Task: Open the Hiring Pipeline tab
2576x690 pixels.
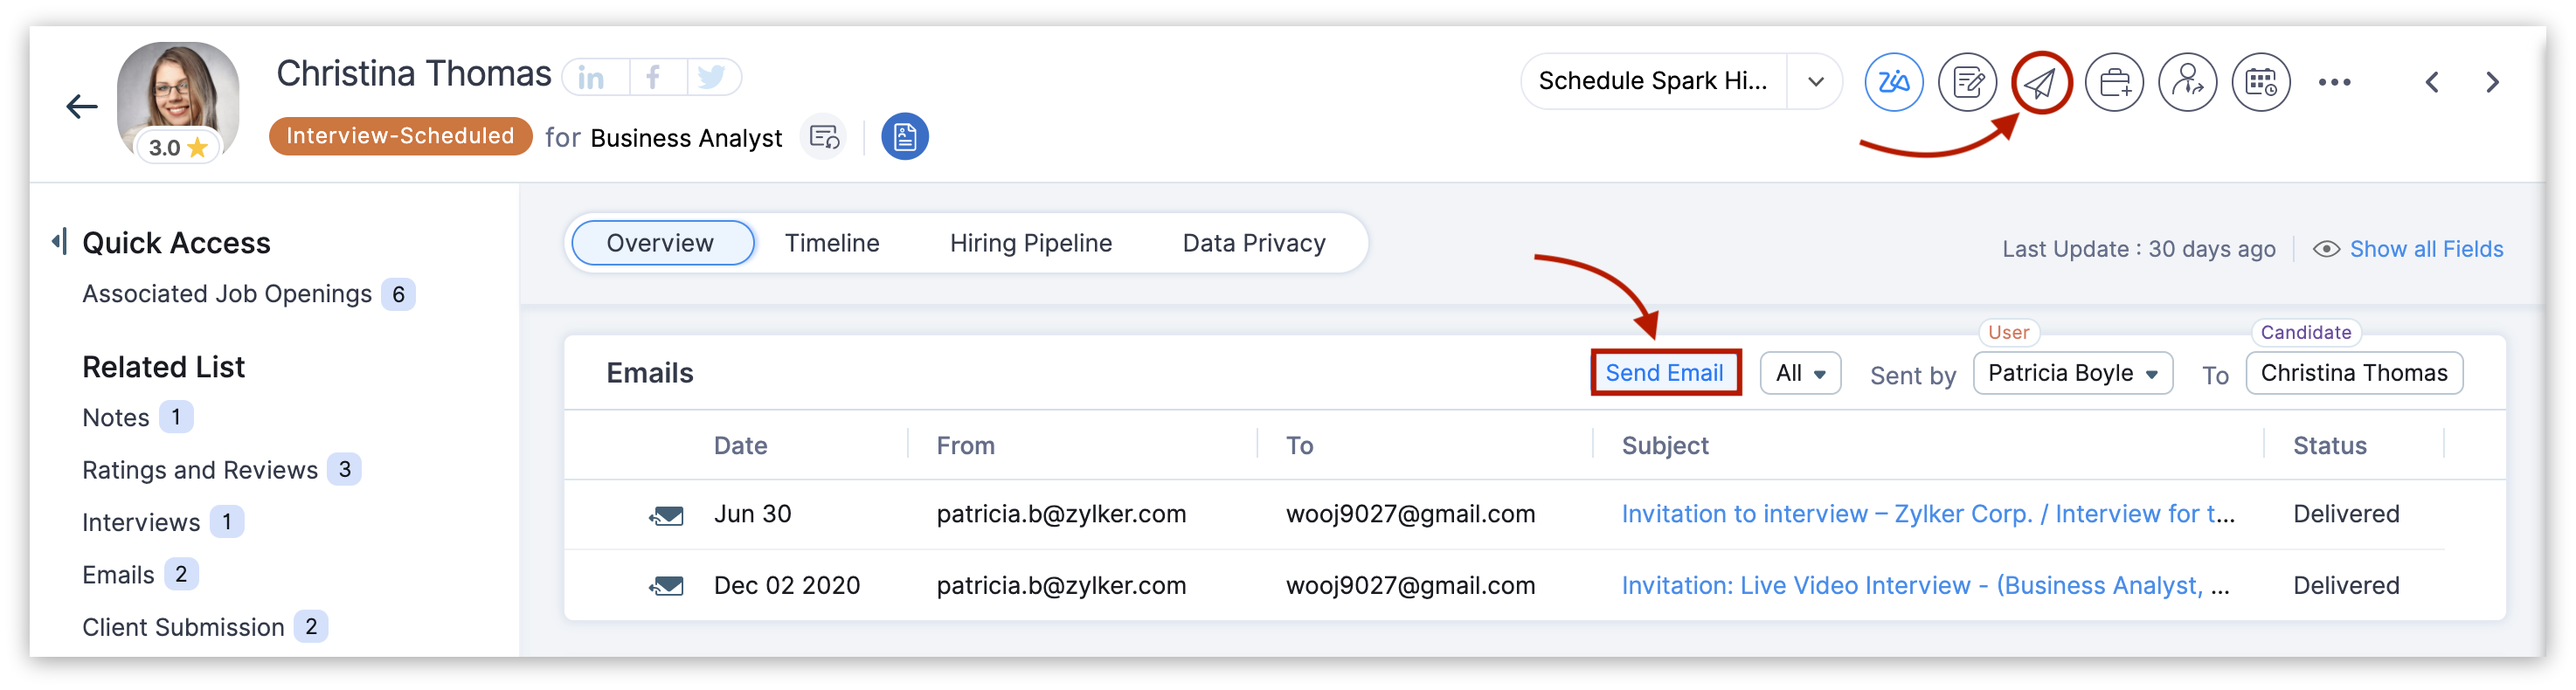Action: point(1030,243)
